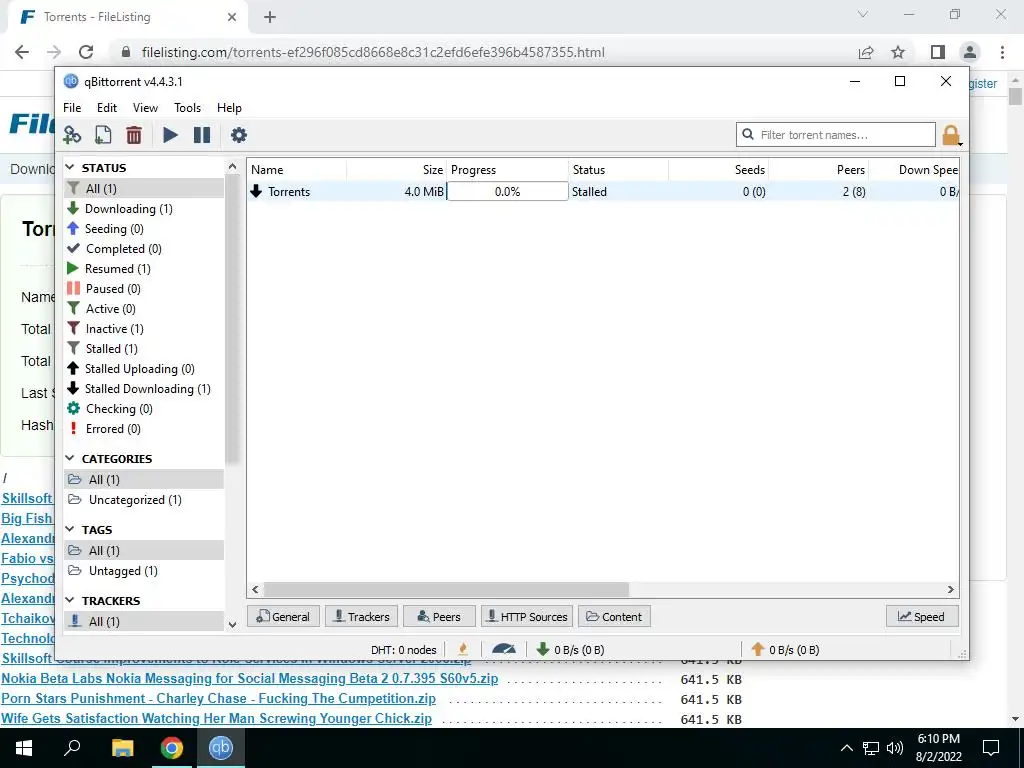Screen dimensions: 1024x768
Task: Open the Edit menu
Action: point(107,108)
